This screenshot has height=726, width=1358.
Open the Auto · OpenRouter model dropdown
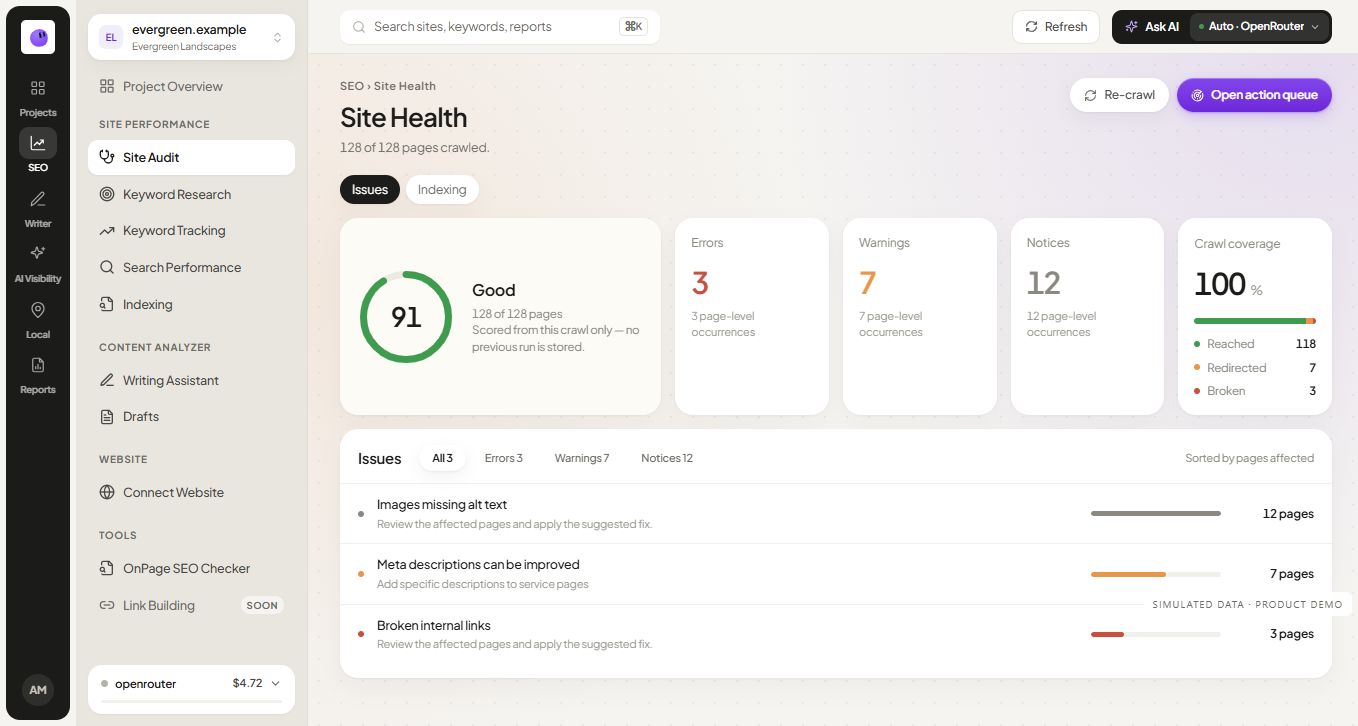click(1260, 27)
